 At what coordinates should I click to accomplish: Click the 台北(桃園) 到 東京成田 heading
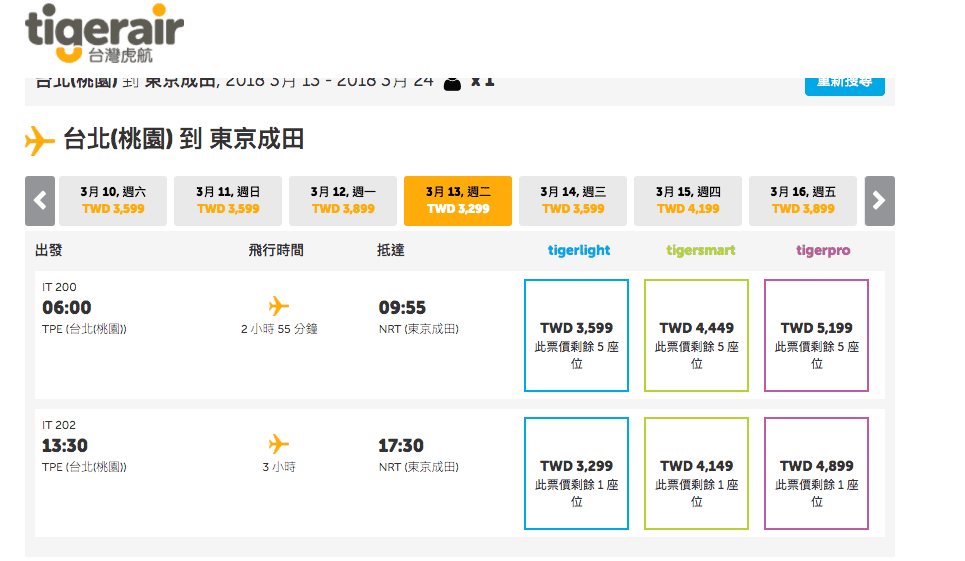(183, 139)
